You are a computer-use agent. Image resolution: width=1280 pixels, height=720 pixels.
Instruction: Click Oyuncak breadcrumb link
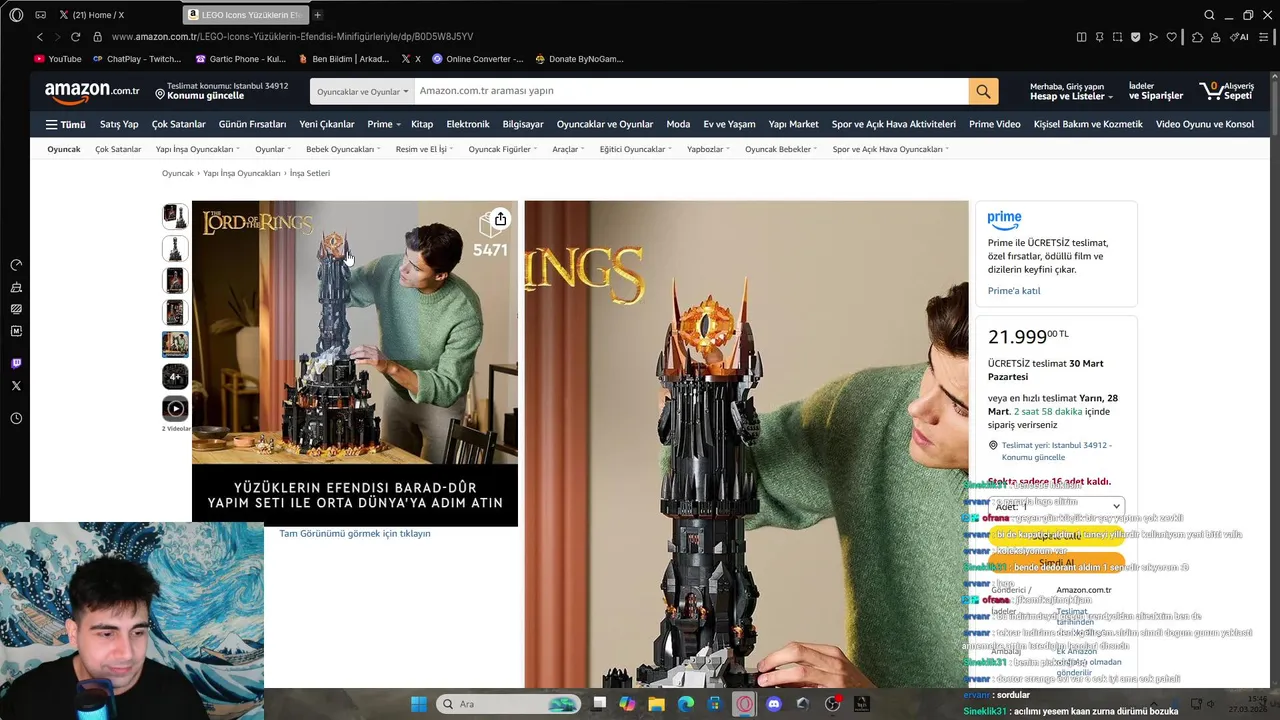coord(178,173)
